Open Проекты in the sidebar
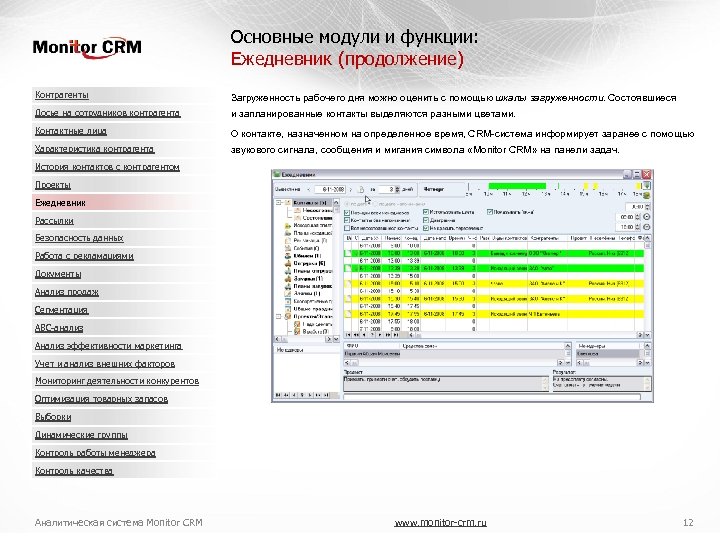The image size is (720, 540). coord(53,185)
